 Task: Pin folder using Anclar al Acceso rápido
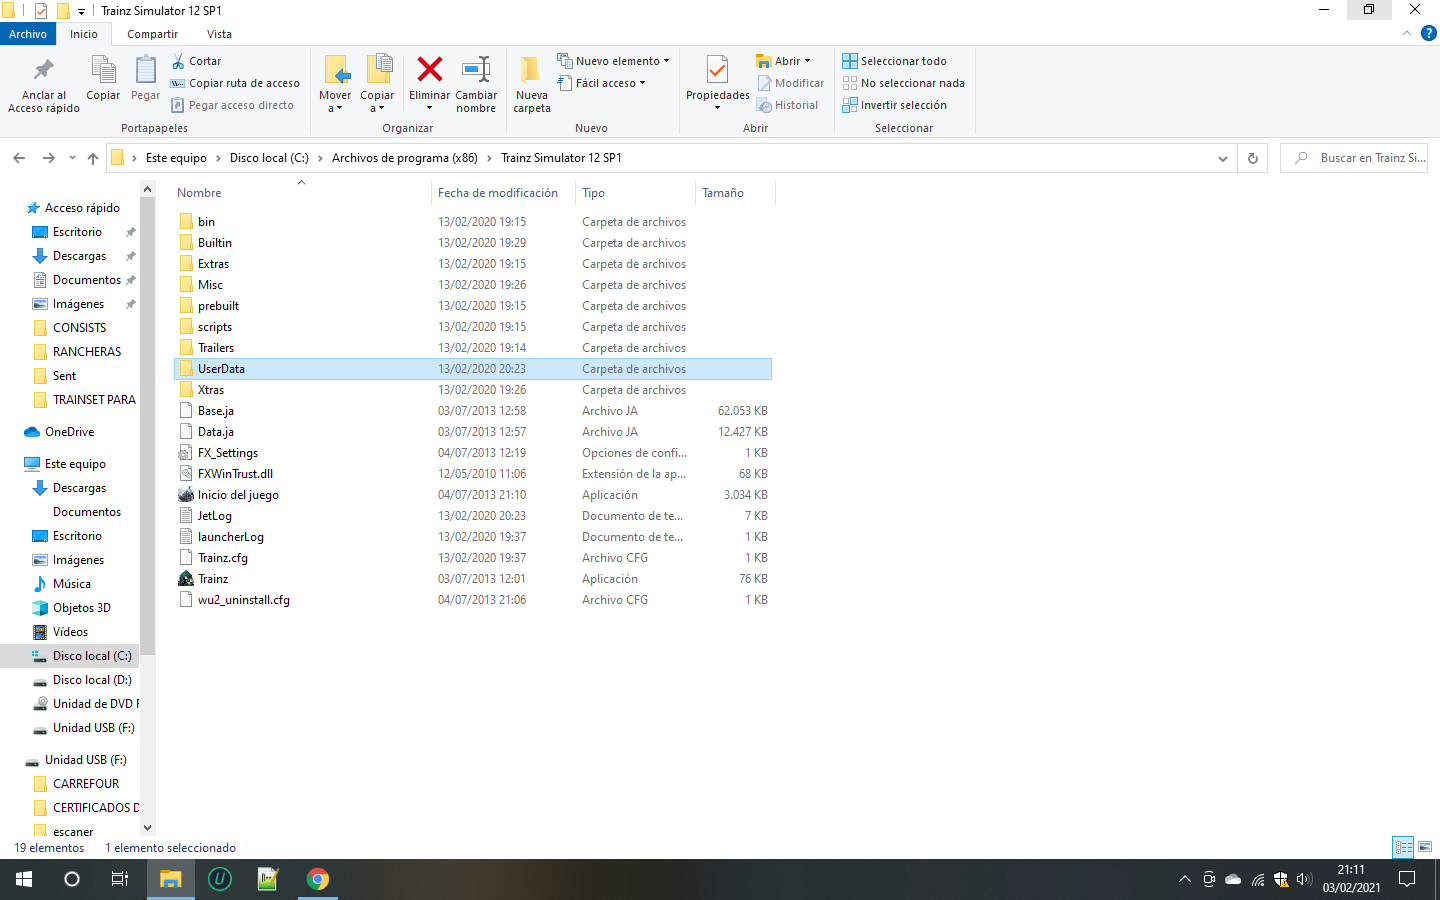43,72
